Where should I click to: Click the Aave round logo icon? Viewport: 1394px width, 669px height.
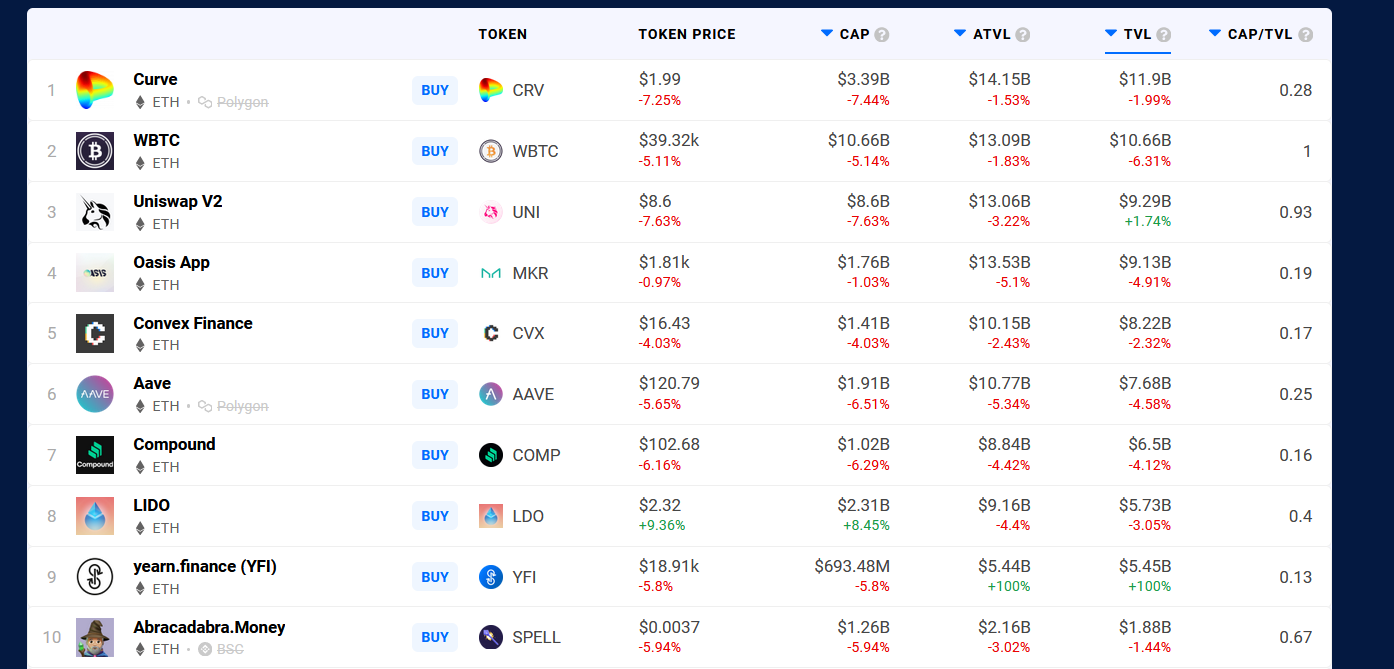95,394
